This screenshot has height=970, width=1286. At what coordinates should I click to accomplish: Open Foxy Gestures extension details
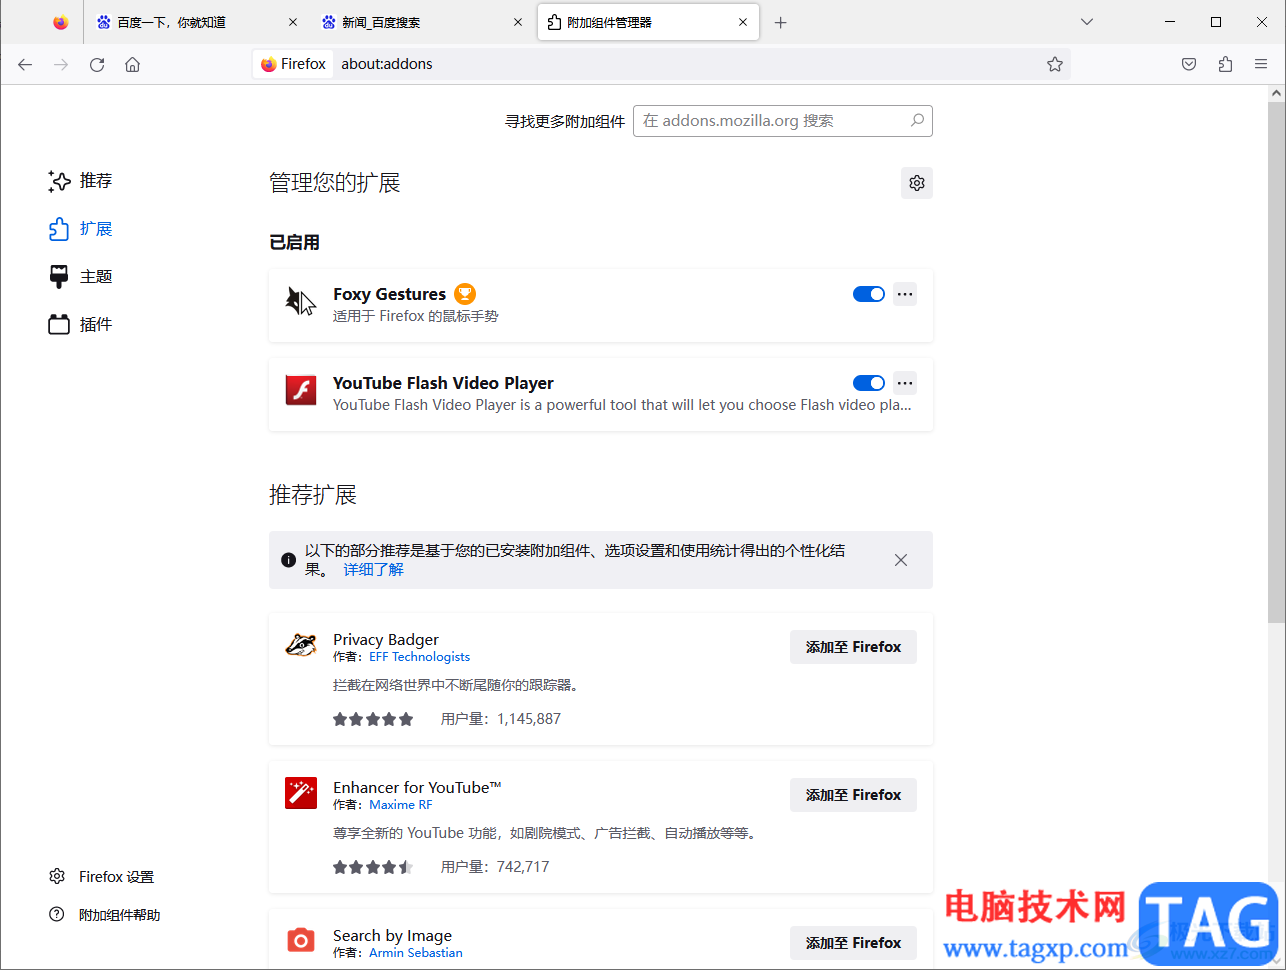[x=601, y=305]
